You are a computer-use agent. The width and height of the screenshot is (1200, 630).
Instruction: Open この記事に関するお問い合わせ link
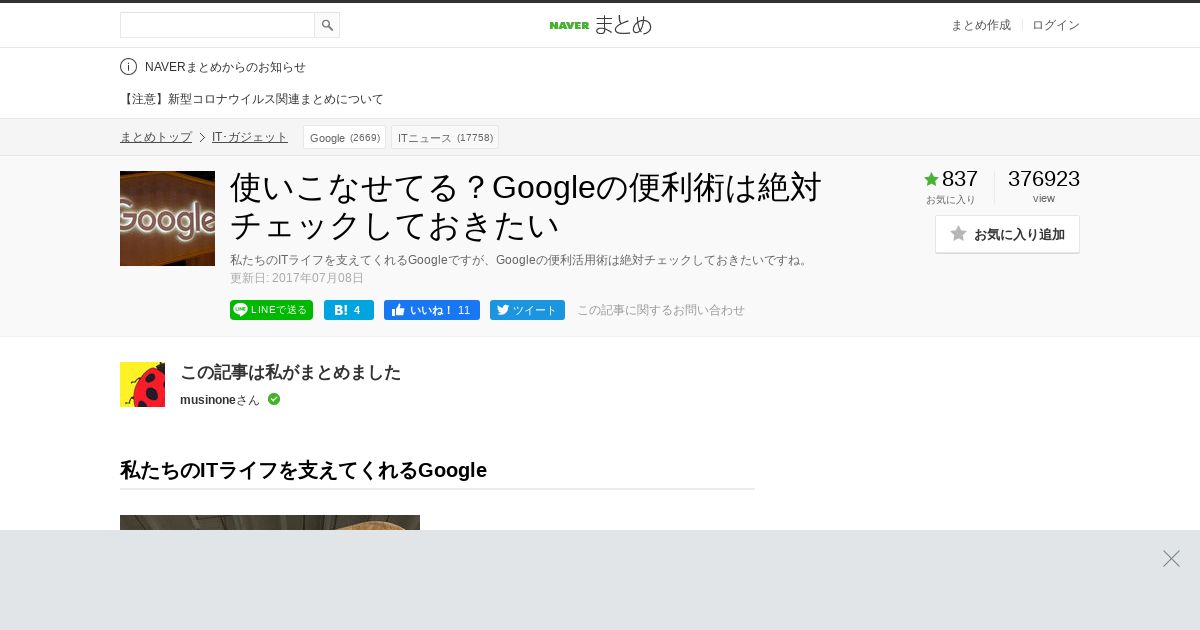tap(661, 310)
